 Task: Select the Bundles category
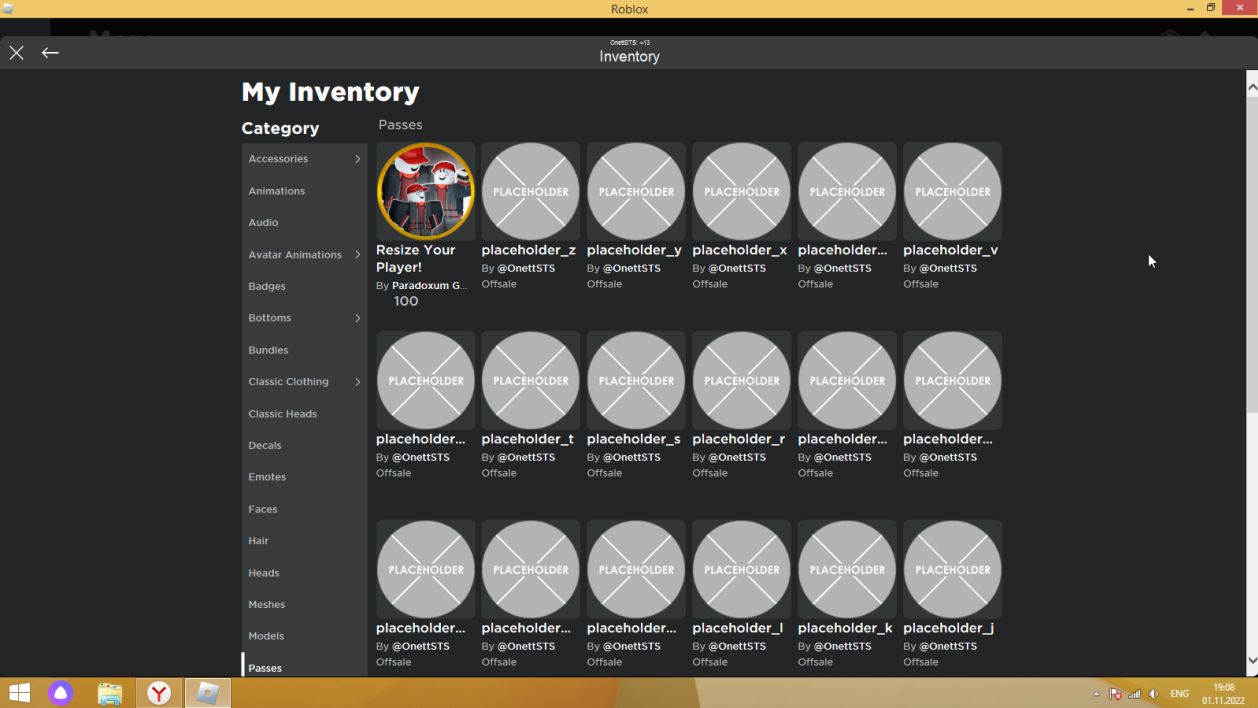click(304, 350)
